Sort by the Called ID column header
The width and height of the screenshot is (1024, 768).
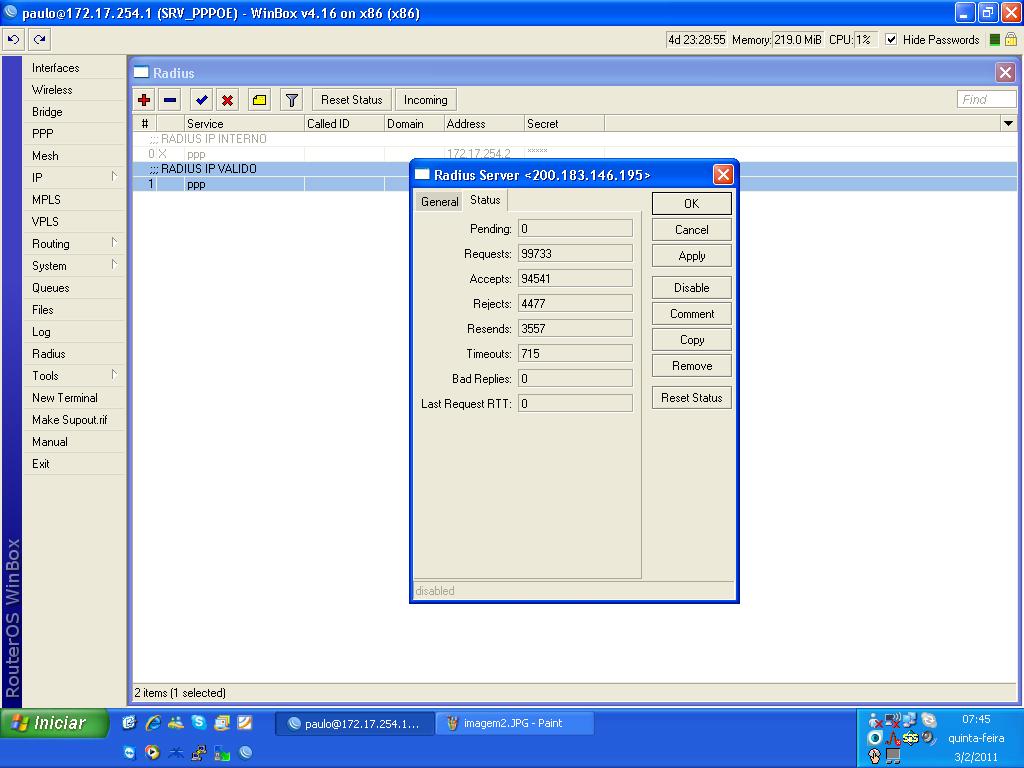344,123
